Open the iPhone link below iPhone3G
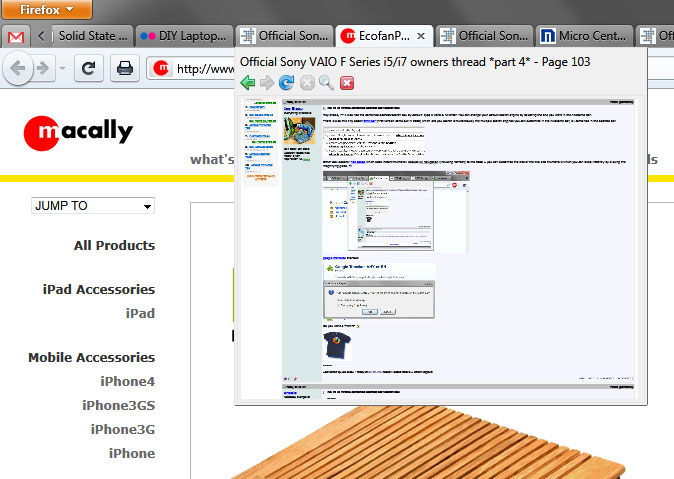Image resolution: width=674 pixels, height=479 pixels. point(132,454)
